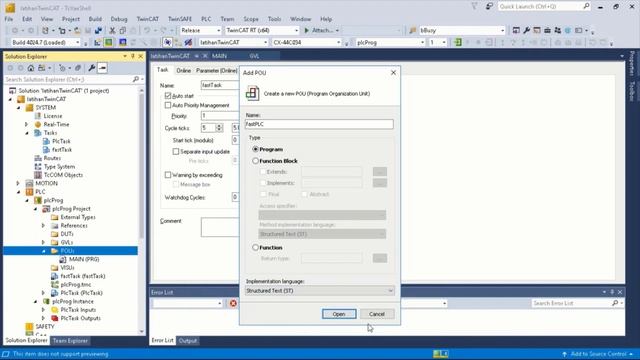The height and width of the screenshot is (360, 640).
Task: Click the Quick Launch search magnifier icon
Action: point(586,6)
